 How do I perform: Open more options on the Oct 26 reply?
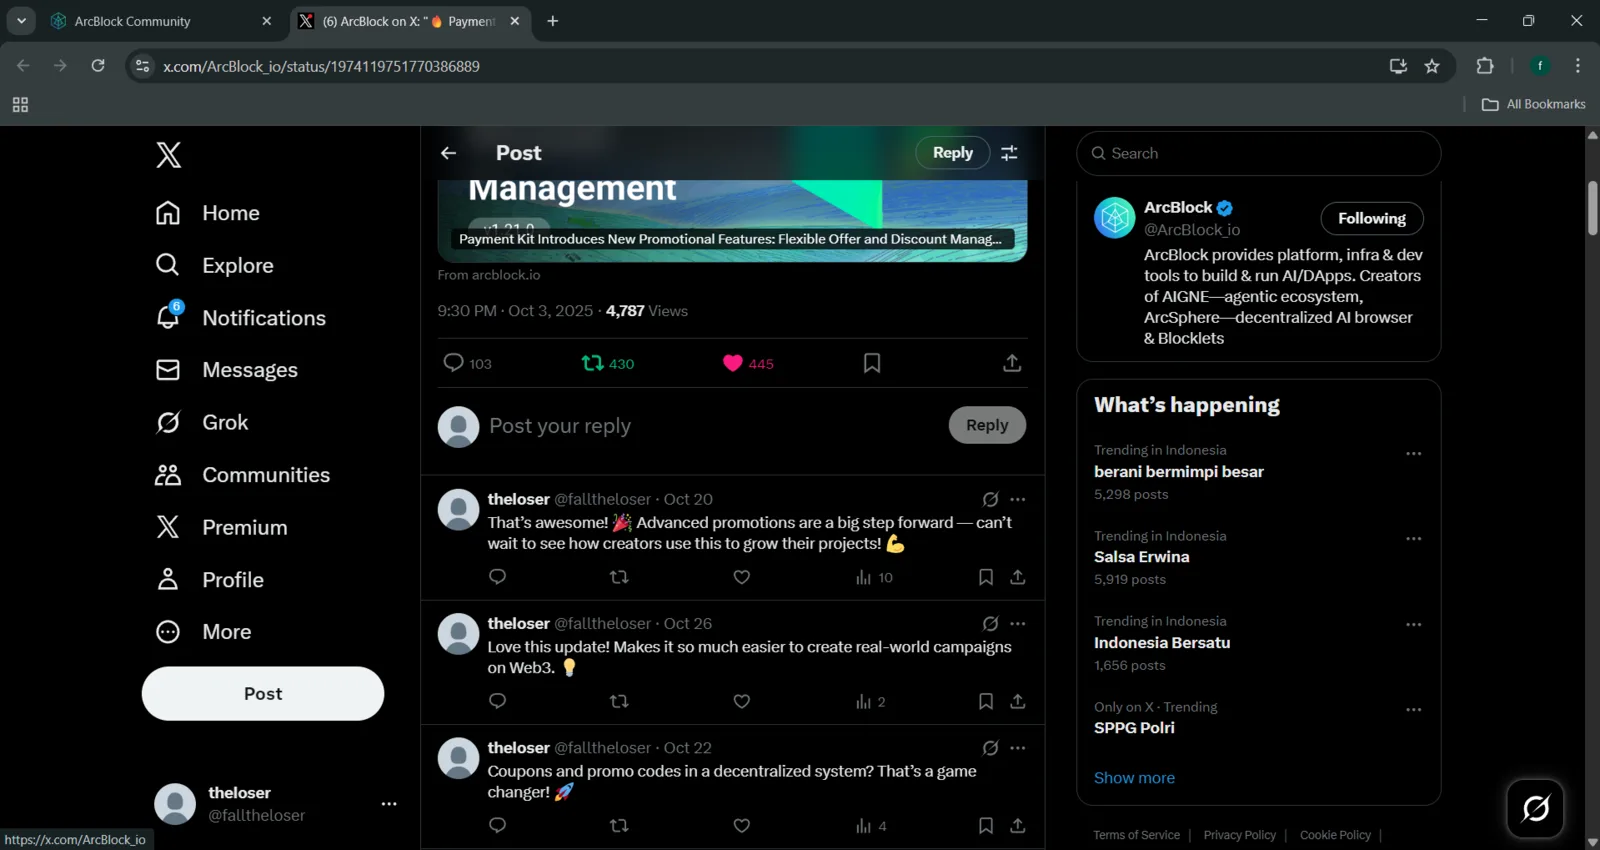pyautogui.click(x=1018, y=623)
